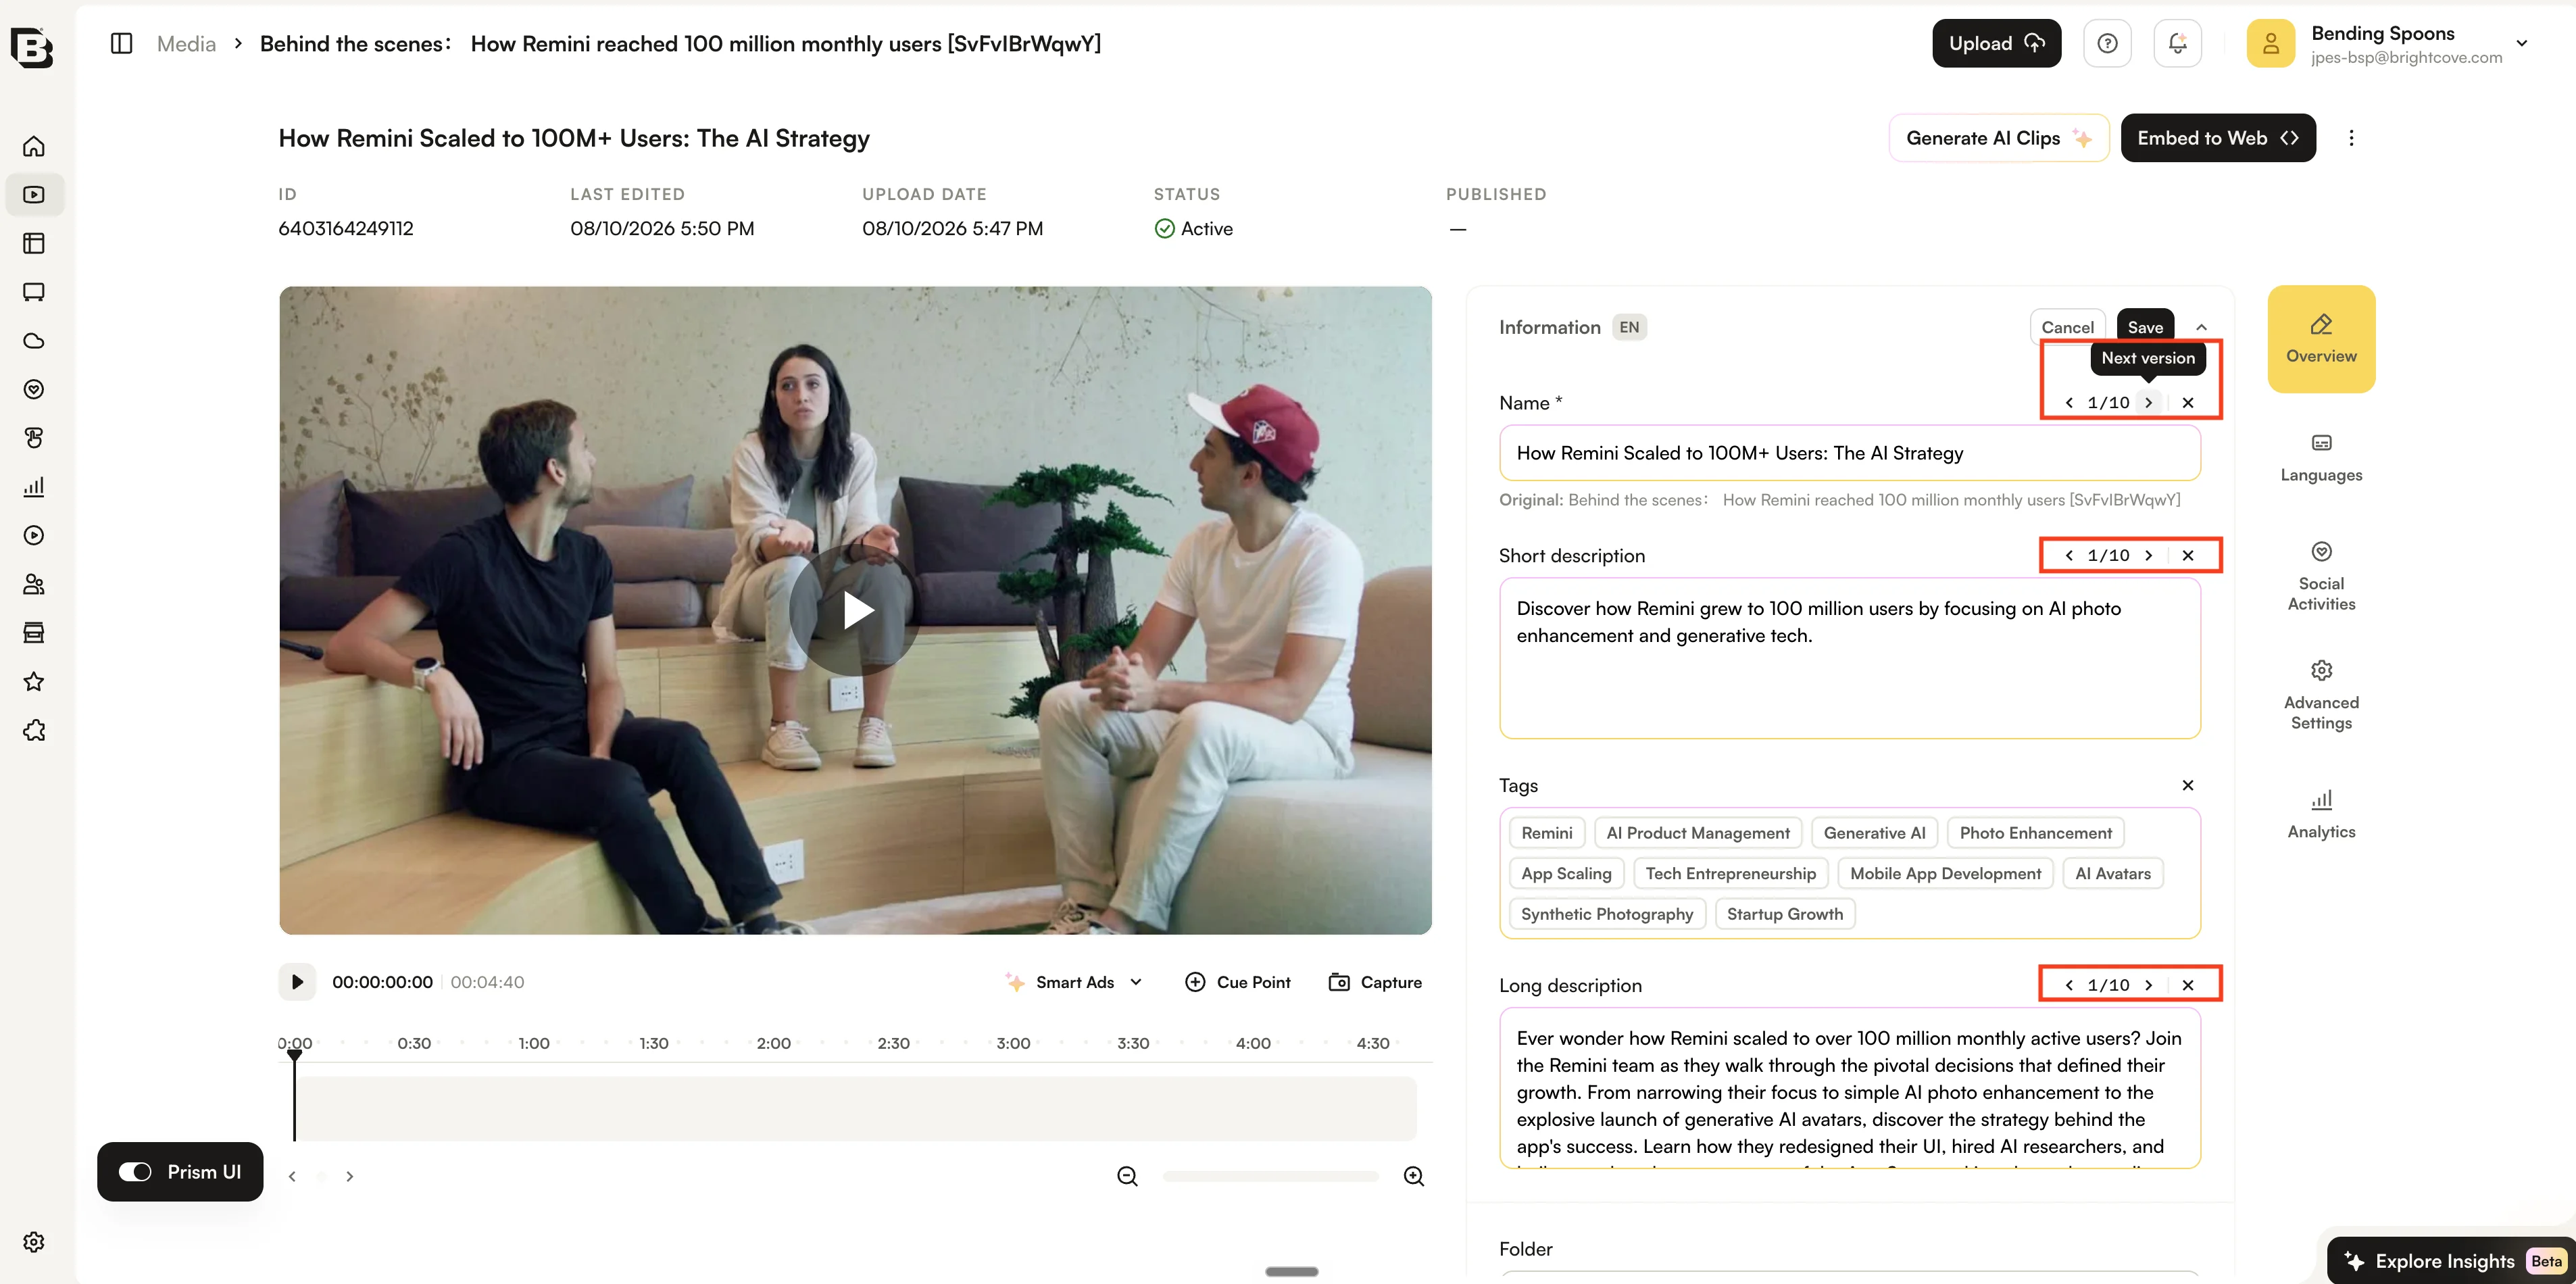Open the Media library sidebar icon
The image size is (2576, 1284).
pos(34,195)
